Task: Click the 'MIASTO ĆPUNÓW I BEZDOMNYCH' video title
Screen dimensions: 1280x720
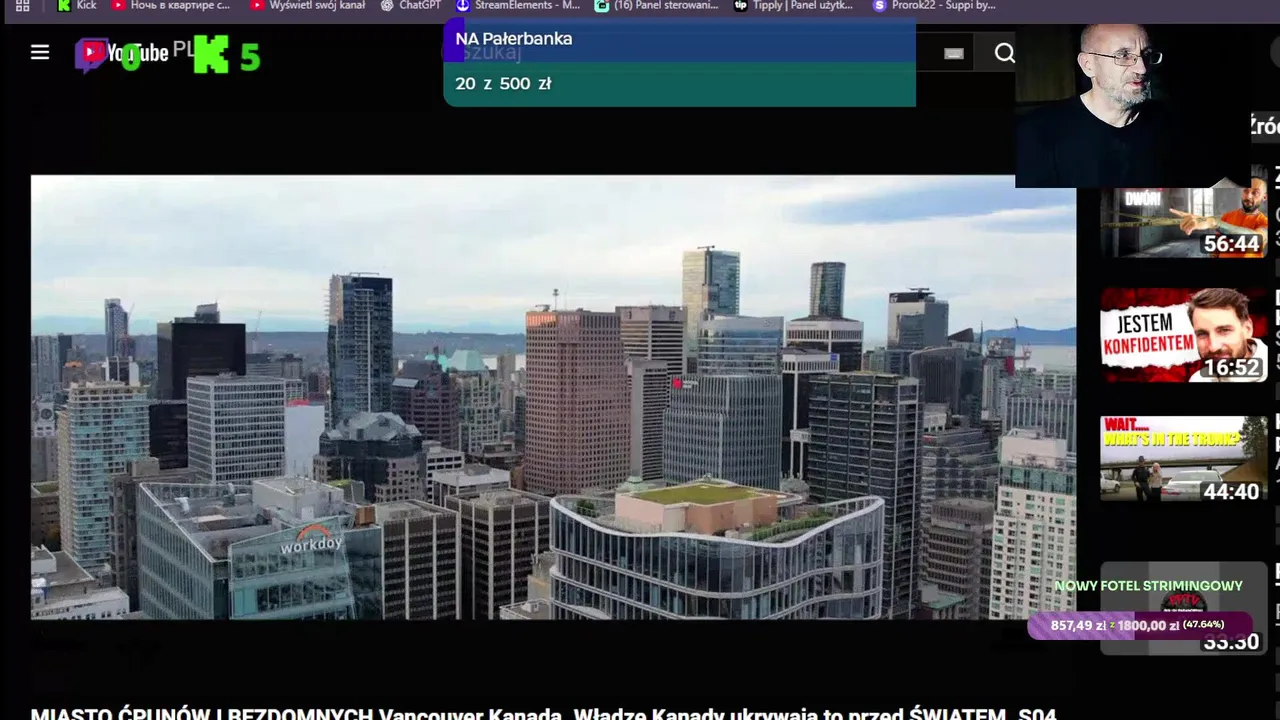Action: pos(543,713)
